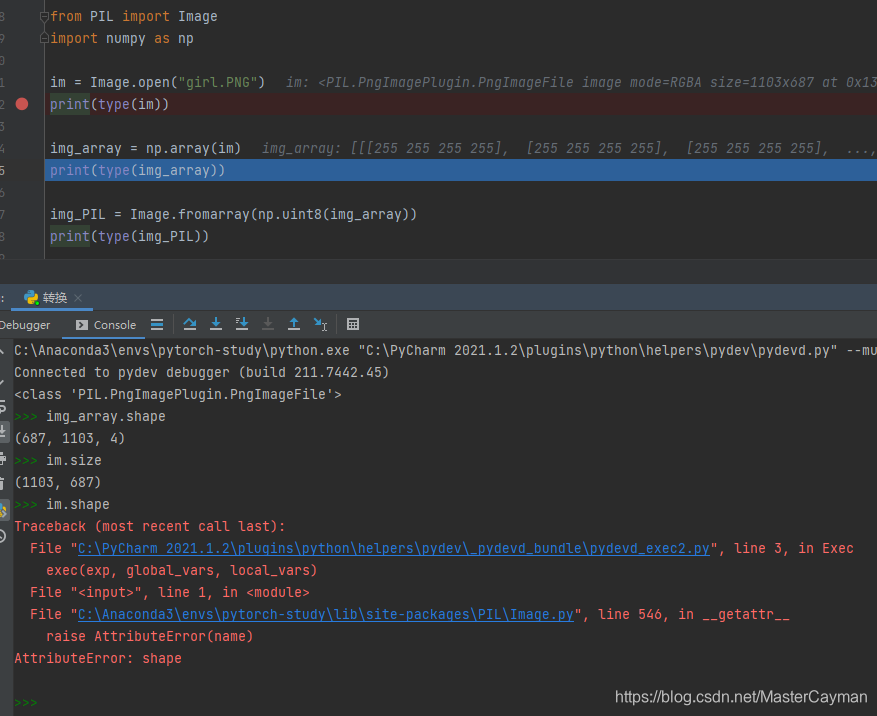Click the 'im.size' console command
The image size is (877, 716).
pos(74,460)
